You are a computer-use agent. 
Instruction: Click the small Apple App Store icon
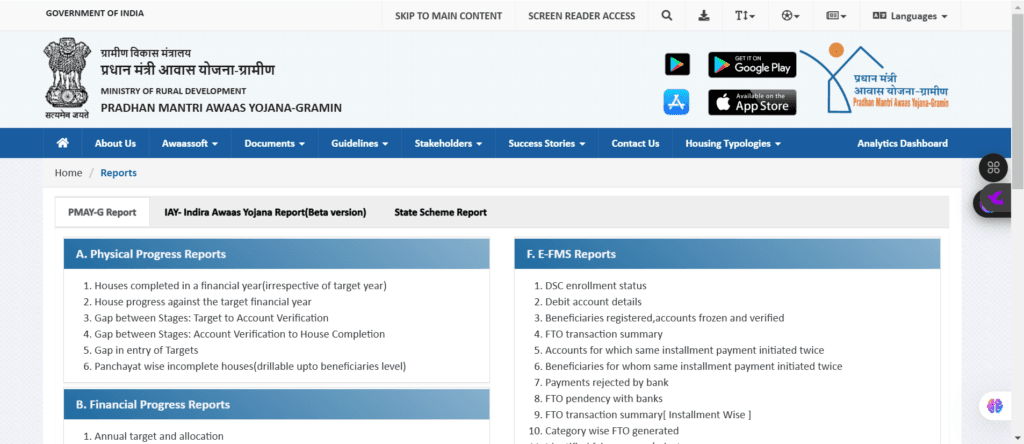[677, 103]
